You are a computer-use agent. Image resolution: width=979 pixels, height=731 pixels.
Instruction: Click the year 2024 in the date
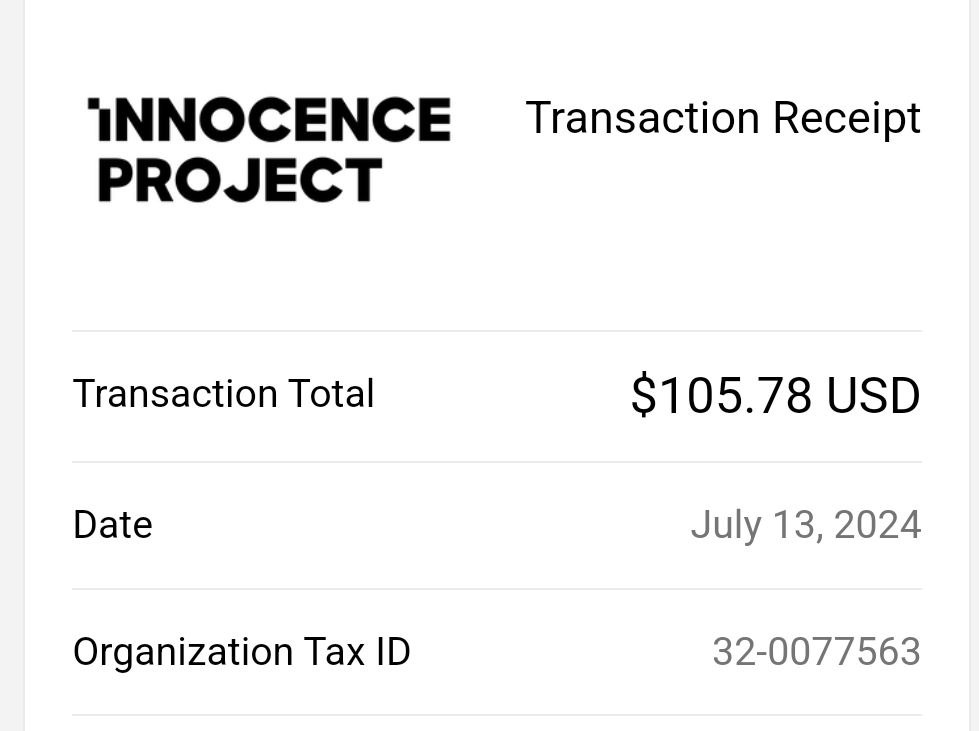coord(877,524)
